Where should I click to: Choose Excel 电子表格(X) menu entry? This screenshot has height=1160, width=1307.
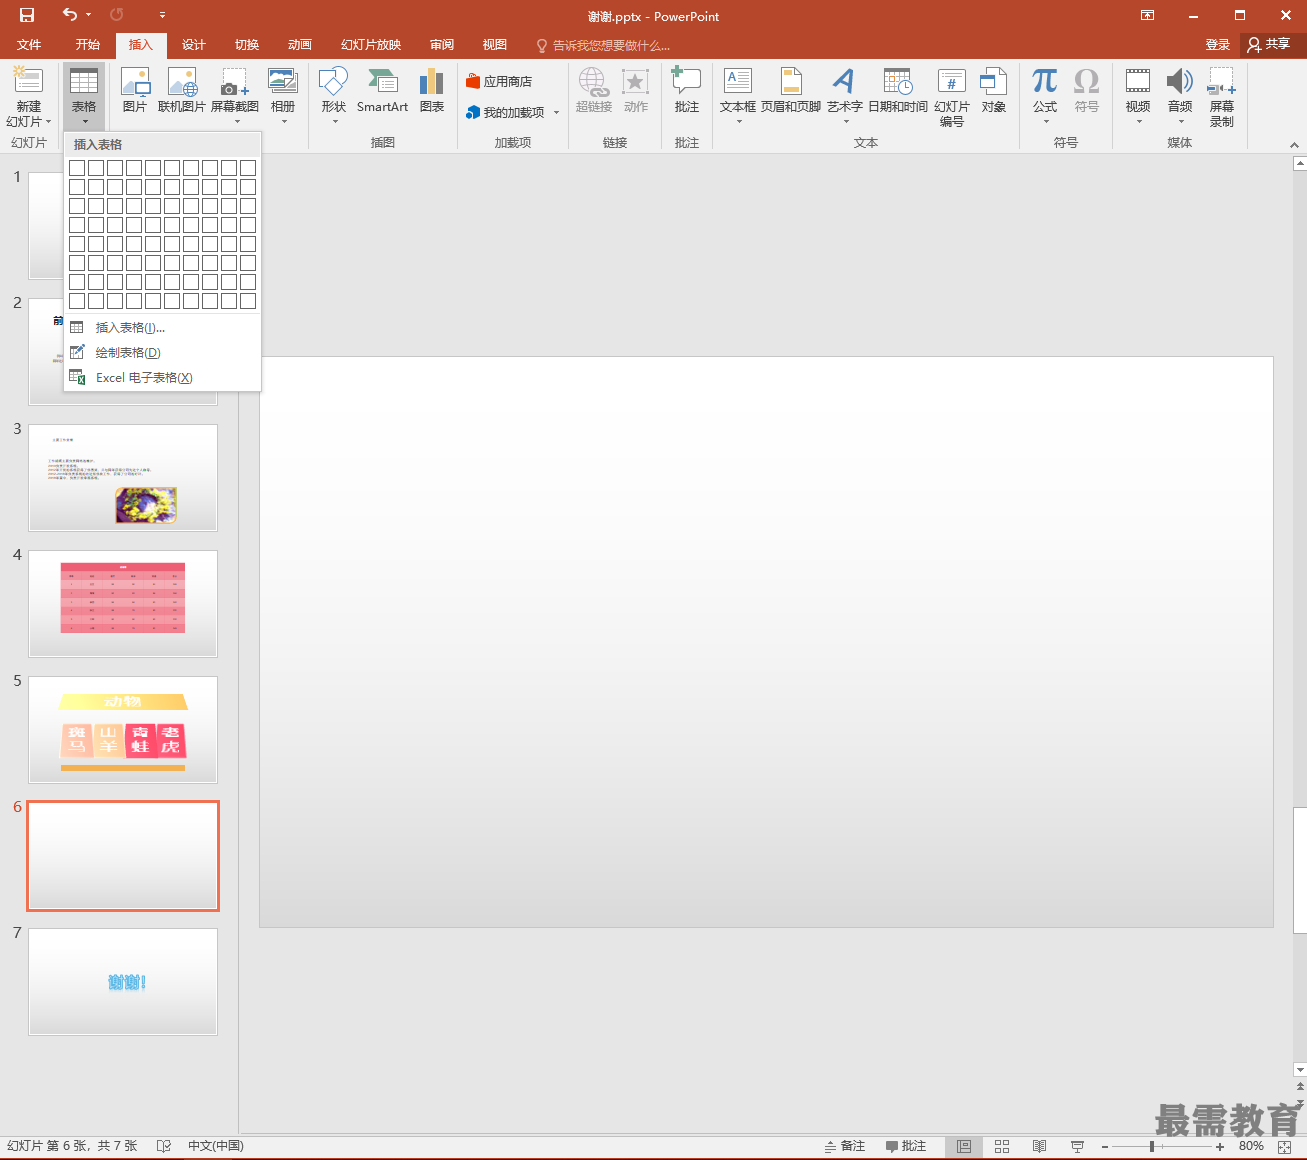pos(162,377)
